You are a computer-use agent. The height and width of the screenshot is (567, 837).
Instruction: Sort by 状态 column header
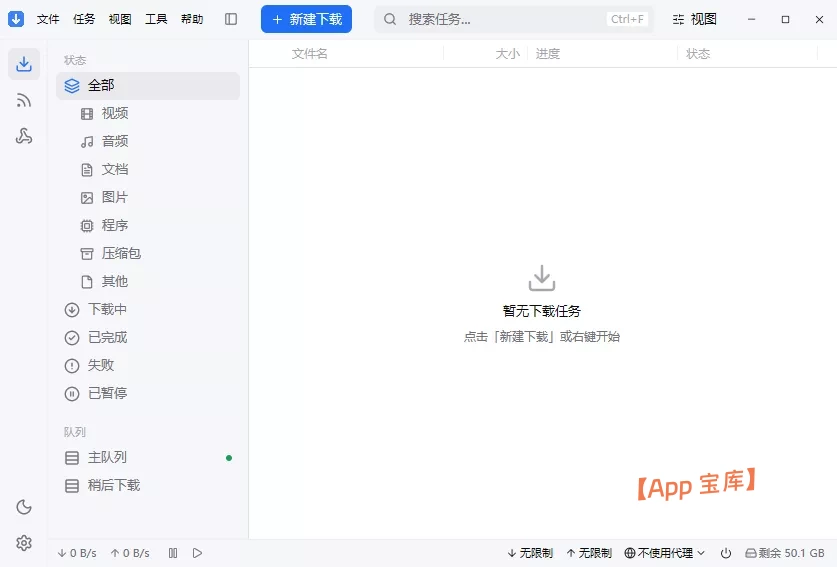point(698,54)
